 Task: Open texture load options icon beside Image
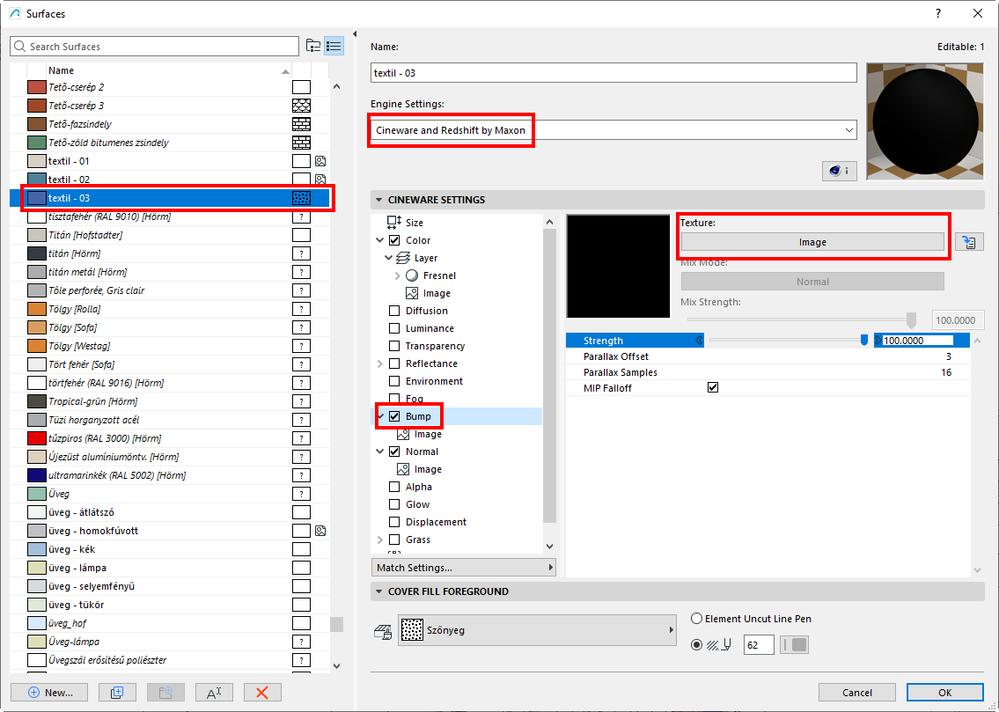click(969, 242)
